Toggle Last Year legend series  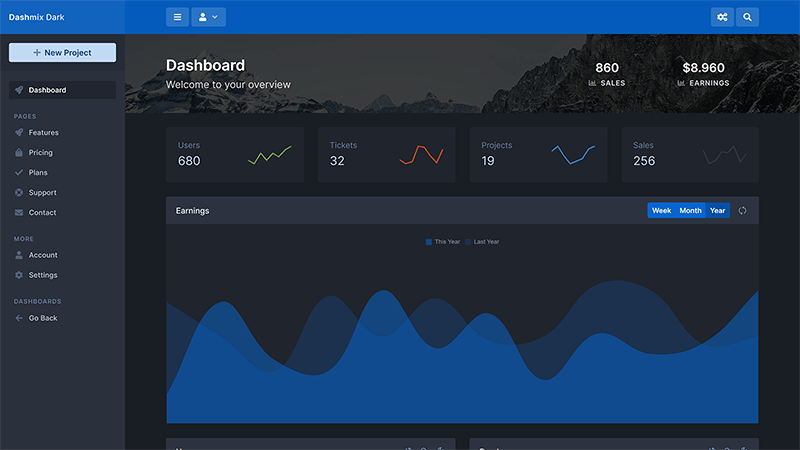pos(482,242)
